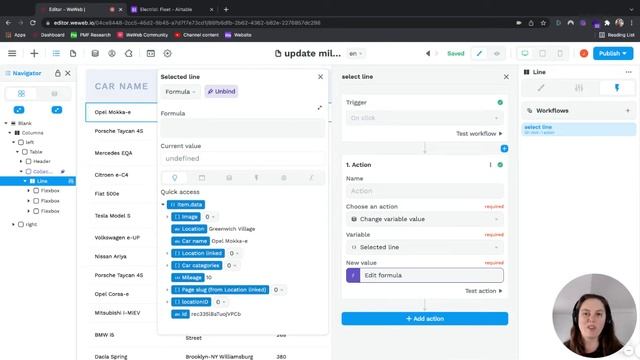Open the Line panel three-dots menu
Viewport: 640px width, 360px height.
pos(628,72)
